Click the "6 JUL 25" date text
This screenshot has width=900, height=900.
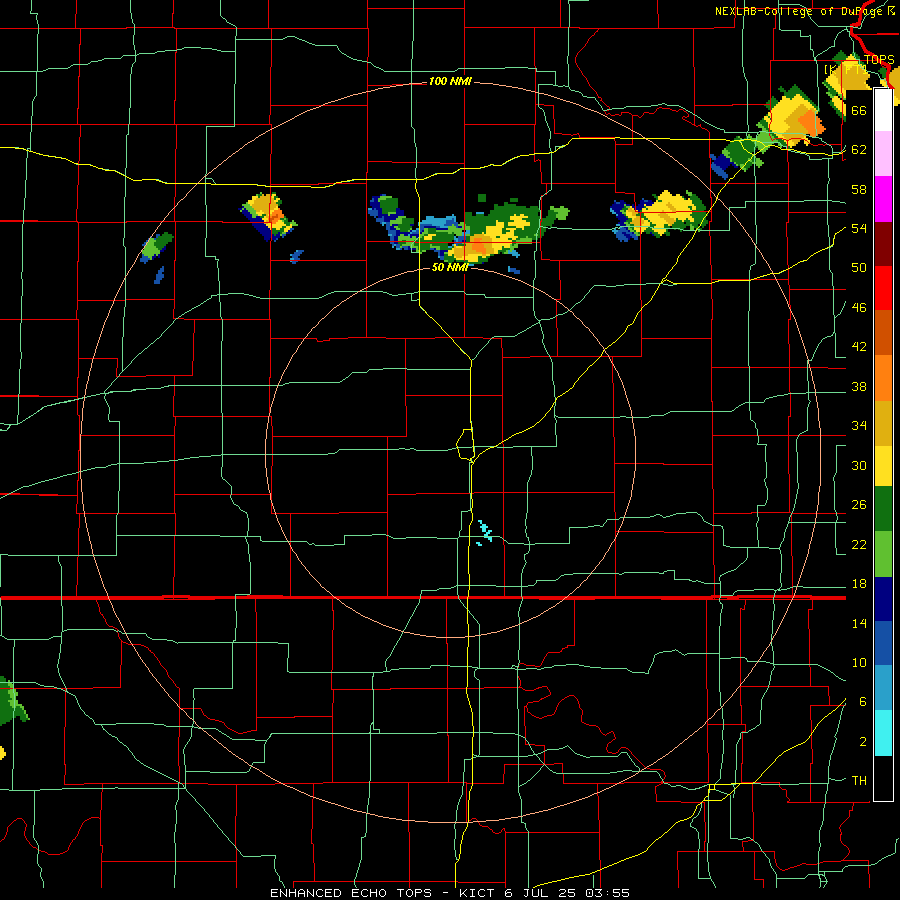541,893
